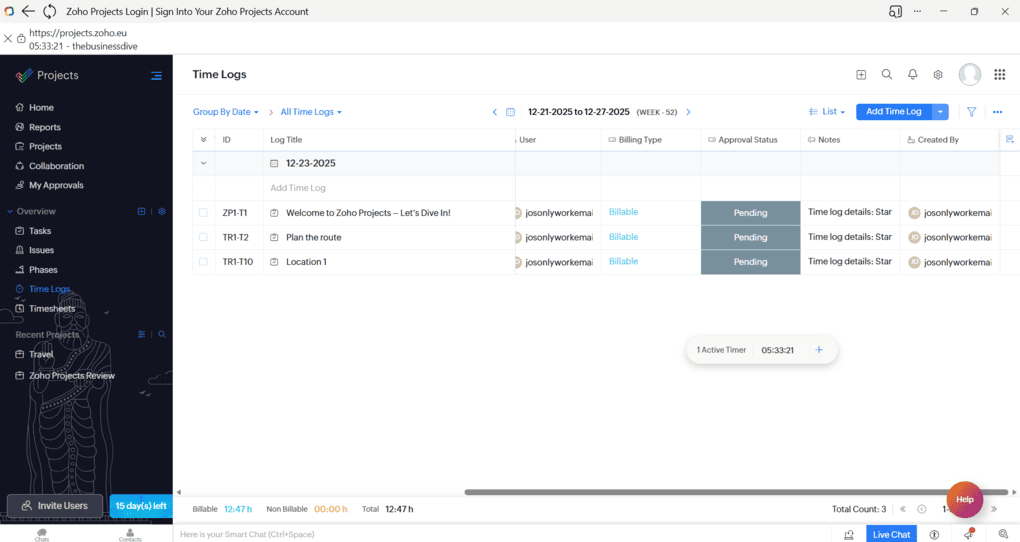Open the calendar date picker icon
This screenshot has height=542, width=1020.
511,112
